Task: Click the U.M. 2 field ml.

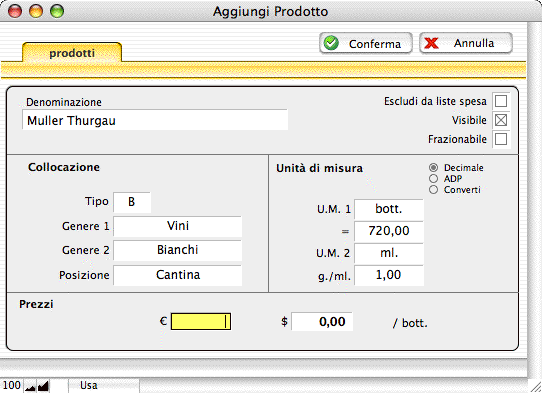Action: pos(389,254)
